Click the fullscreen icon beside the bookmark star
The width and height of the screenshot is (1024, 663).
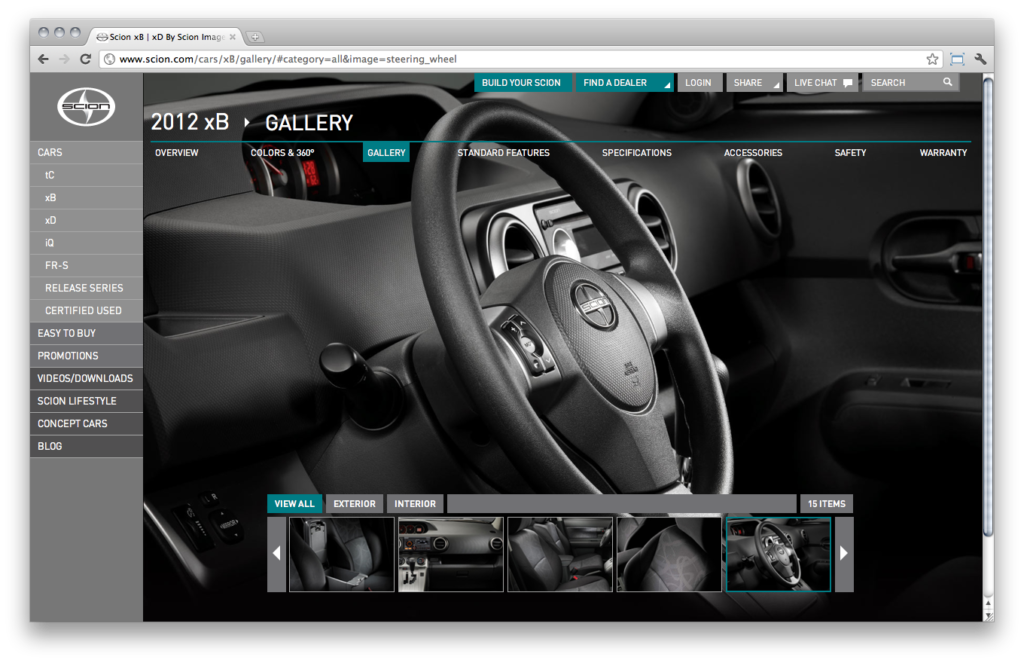(957, 59)
